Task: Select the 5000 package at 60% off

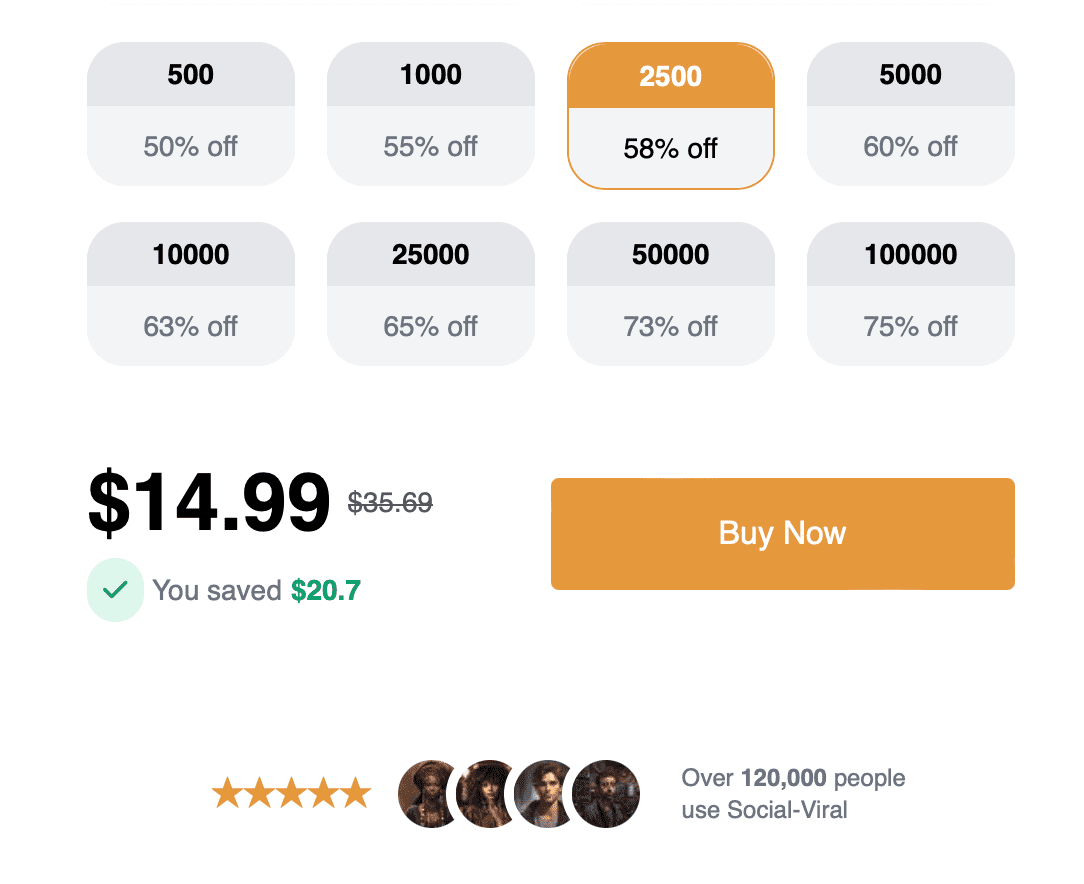Action: click(x=910, y=113)
